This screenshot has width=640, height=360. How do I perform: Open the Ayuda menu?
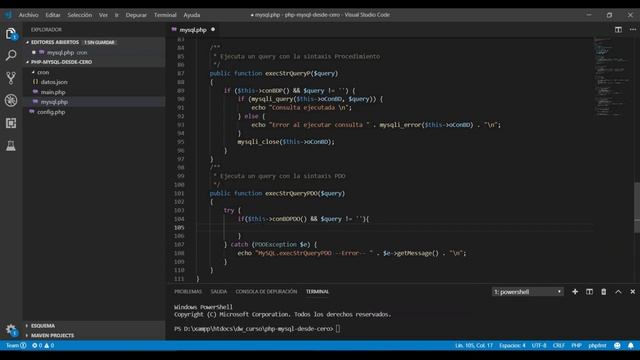pyautogui.click(x=191, y=15)
